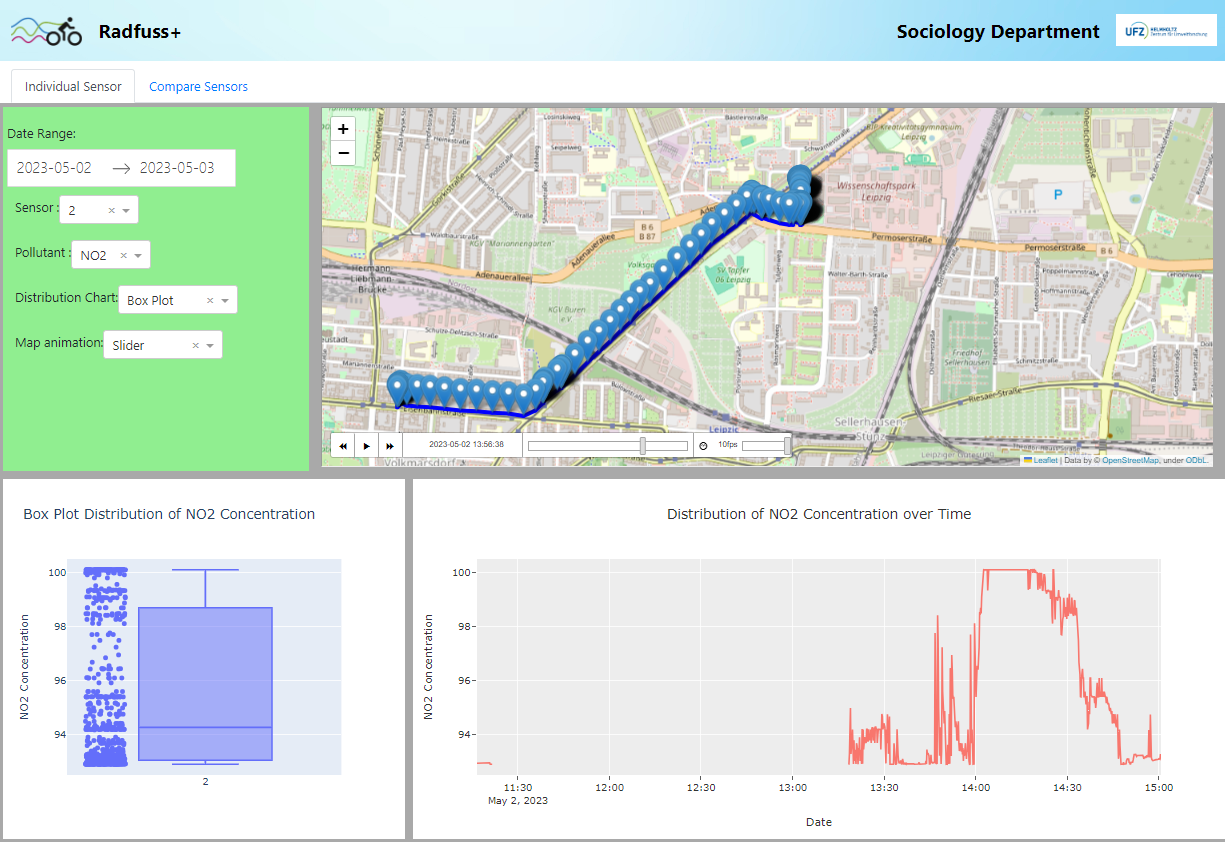Screen dimensions: 1225x842
Task: Clear the Map animation selection
Action: click(x=196, y=345)
